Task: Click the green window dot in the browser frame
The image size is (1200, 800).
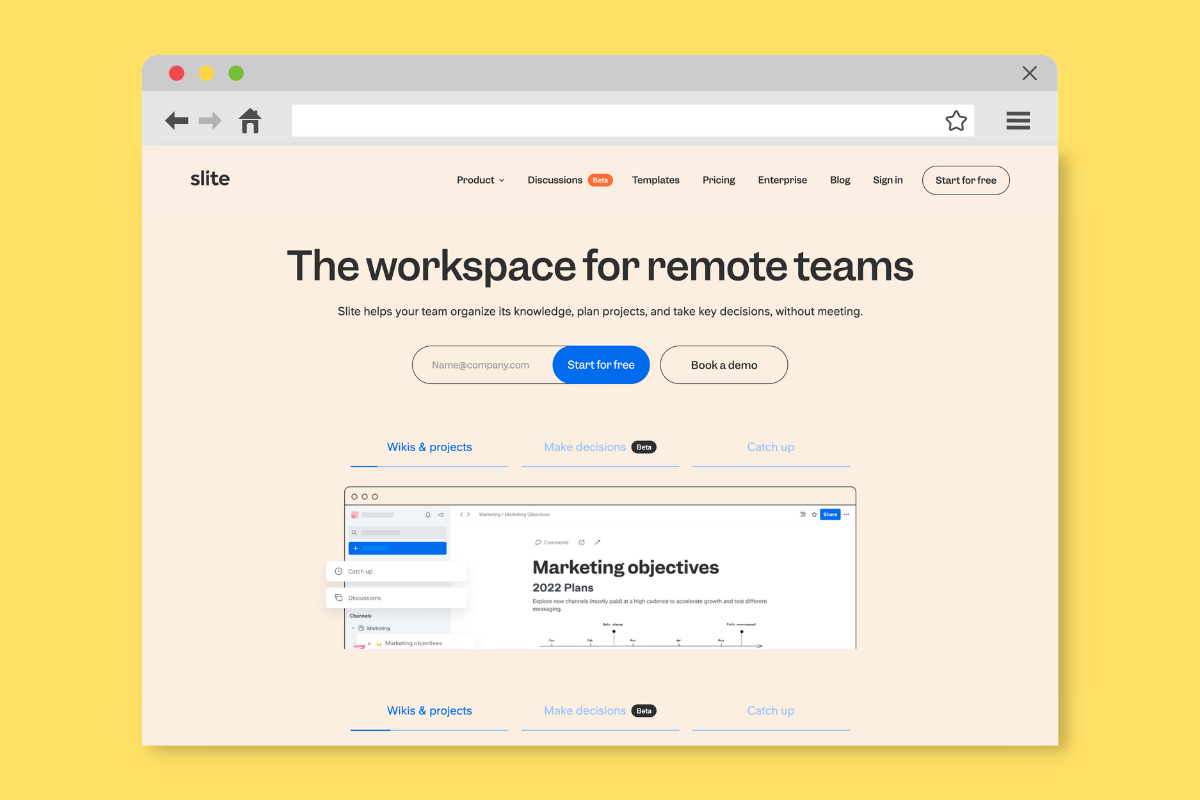Action: [236, 73]
